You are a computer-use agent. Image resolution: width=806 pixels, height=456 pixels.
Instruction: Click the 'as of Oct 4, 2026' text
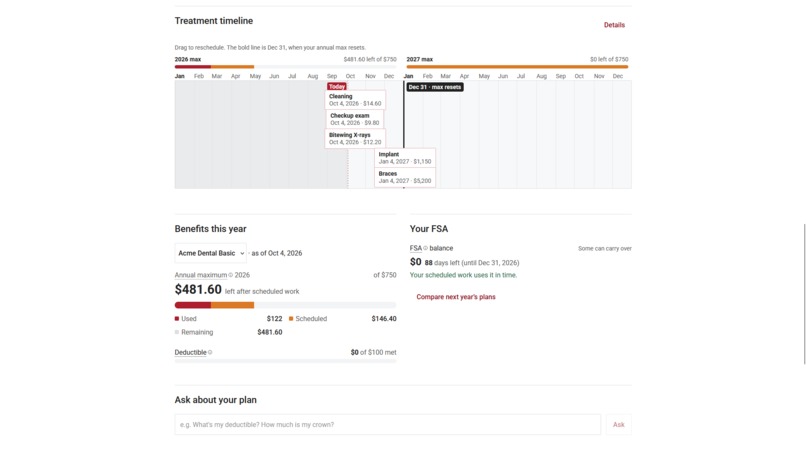277,253
